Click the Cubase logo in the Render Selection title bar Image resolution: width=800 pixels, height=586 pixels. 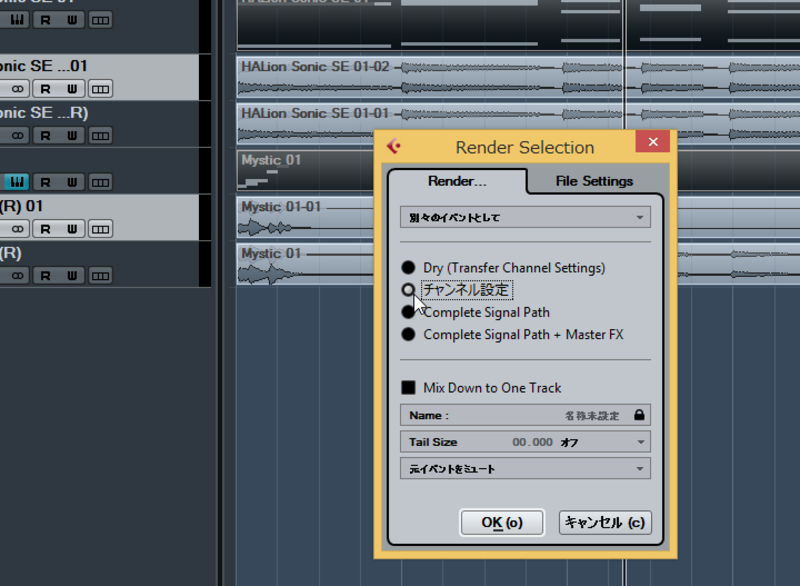point(393,146)
